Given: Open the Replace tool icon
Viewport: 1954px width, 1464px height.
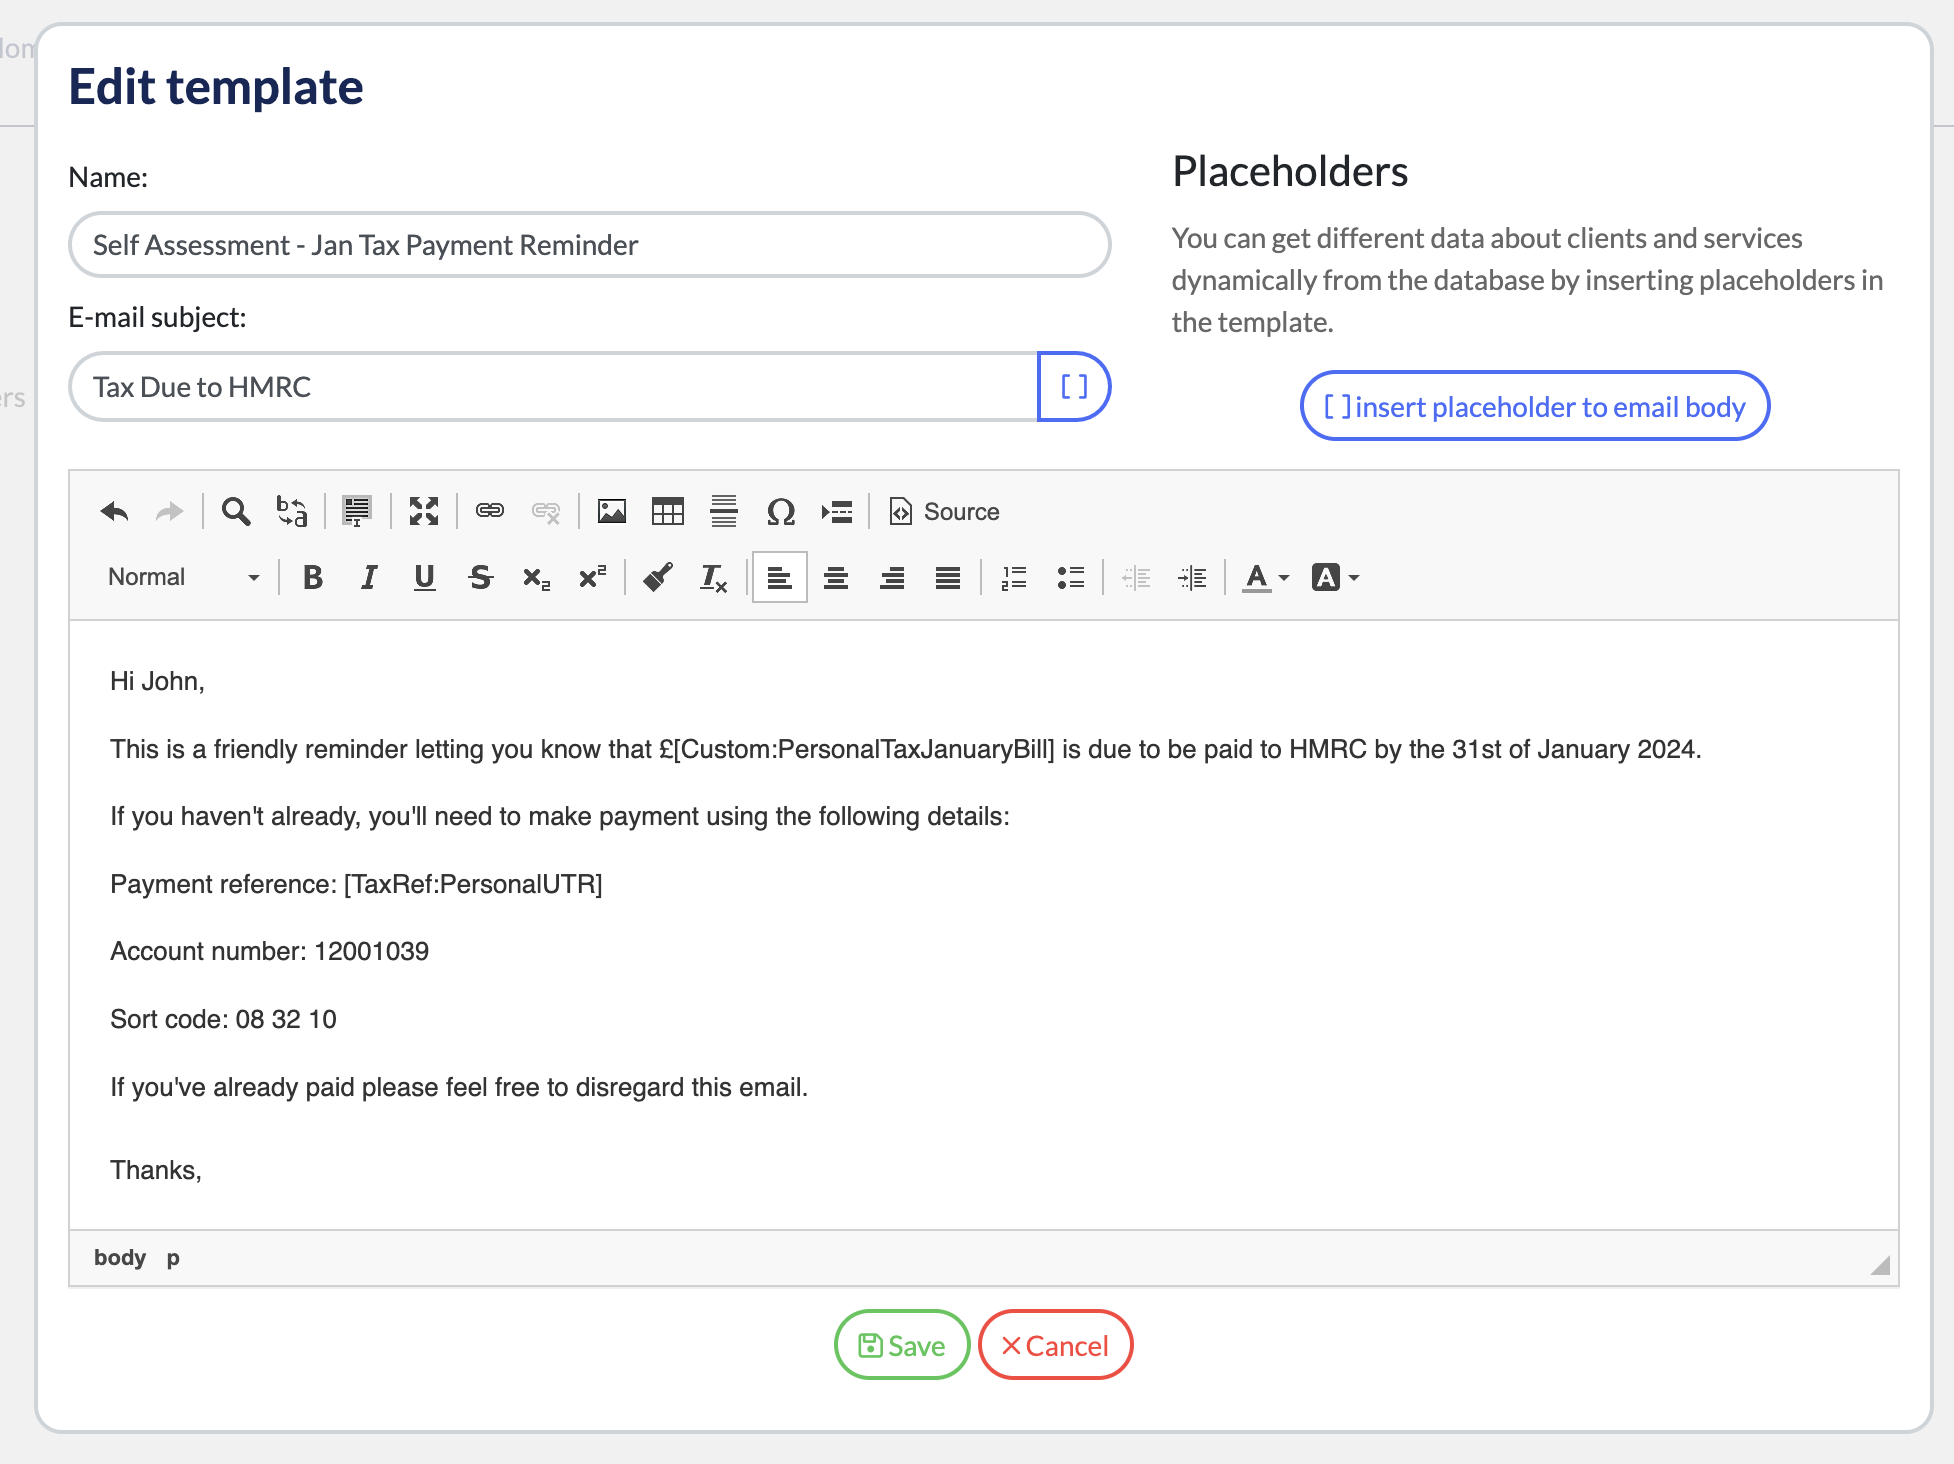Looking at the screenshot, I should pyautogui.click(x=292, y=512).
